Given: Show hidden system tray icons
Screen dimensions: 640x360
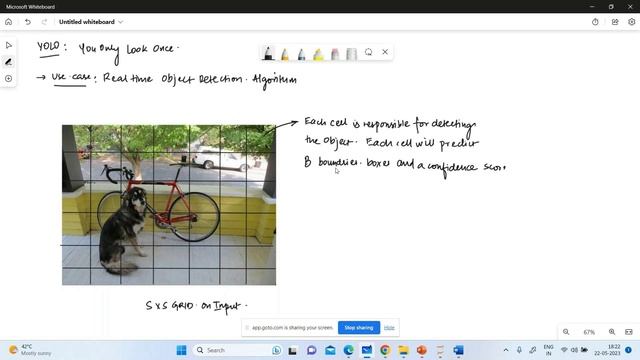Looking at the screenshot, I should (506, 350).
